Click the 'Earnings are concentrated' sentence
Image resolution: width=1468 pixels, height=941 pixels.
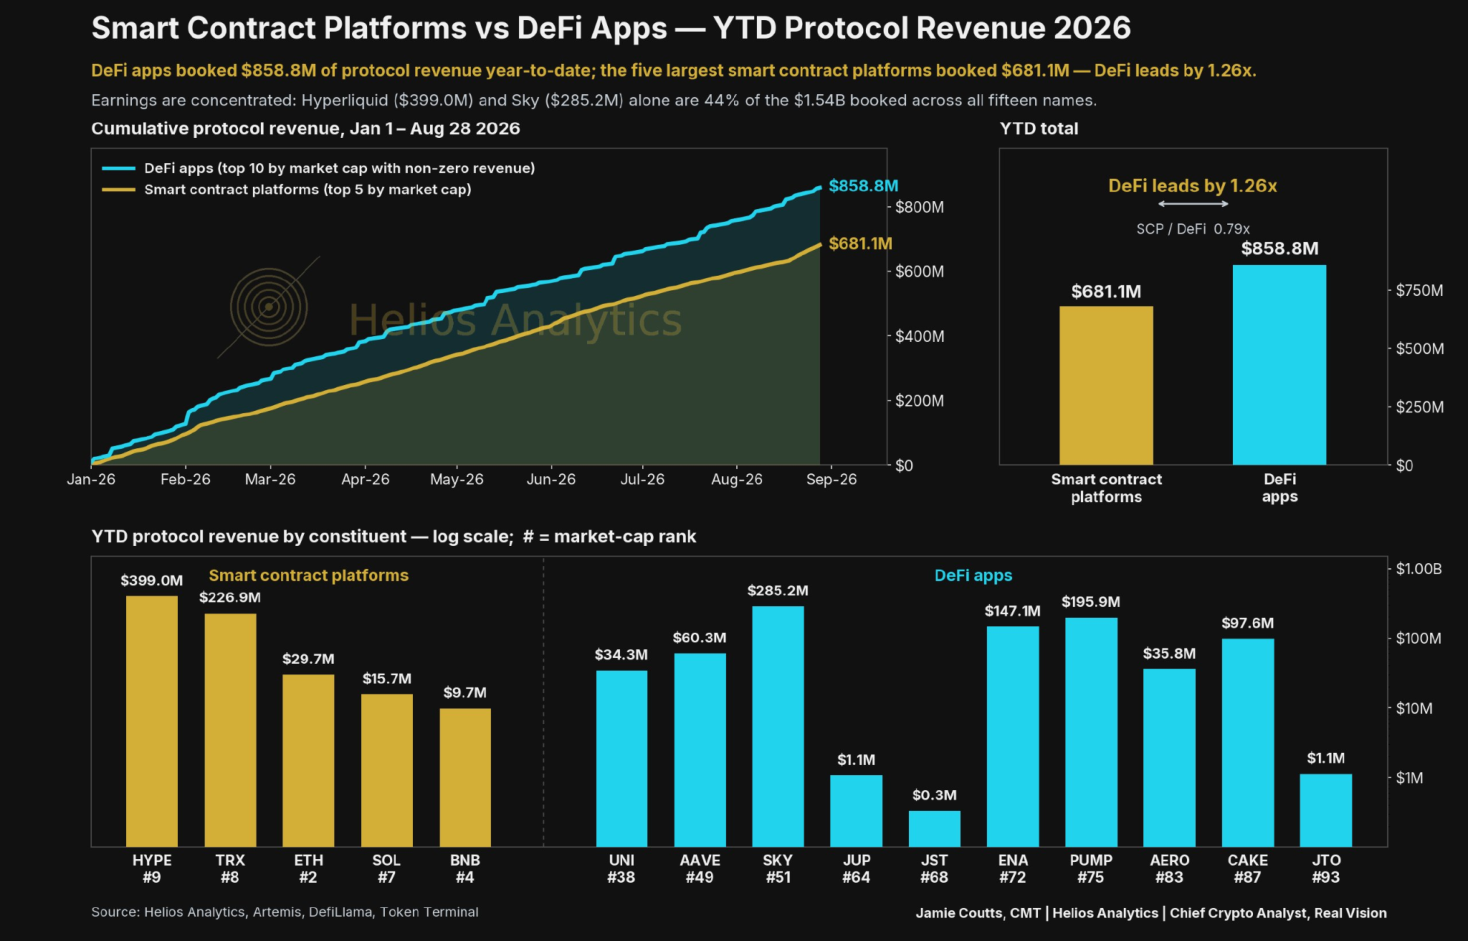[x=593, y=100]
